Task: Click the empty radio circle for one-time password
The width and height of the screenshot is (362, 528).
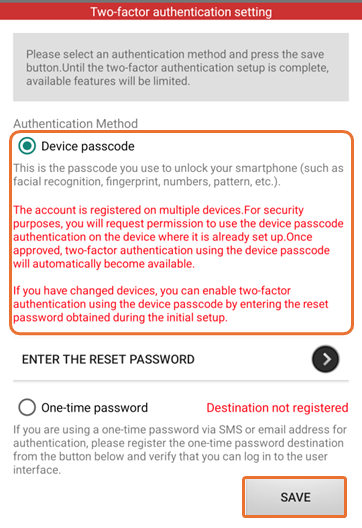Action: tap(27, 407)
